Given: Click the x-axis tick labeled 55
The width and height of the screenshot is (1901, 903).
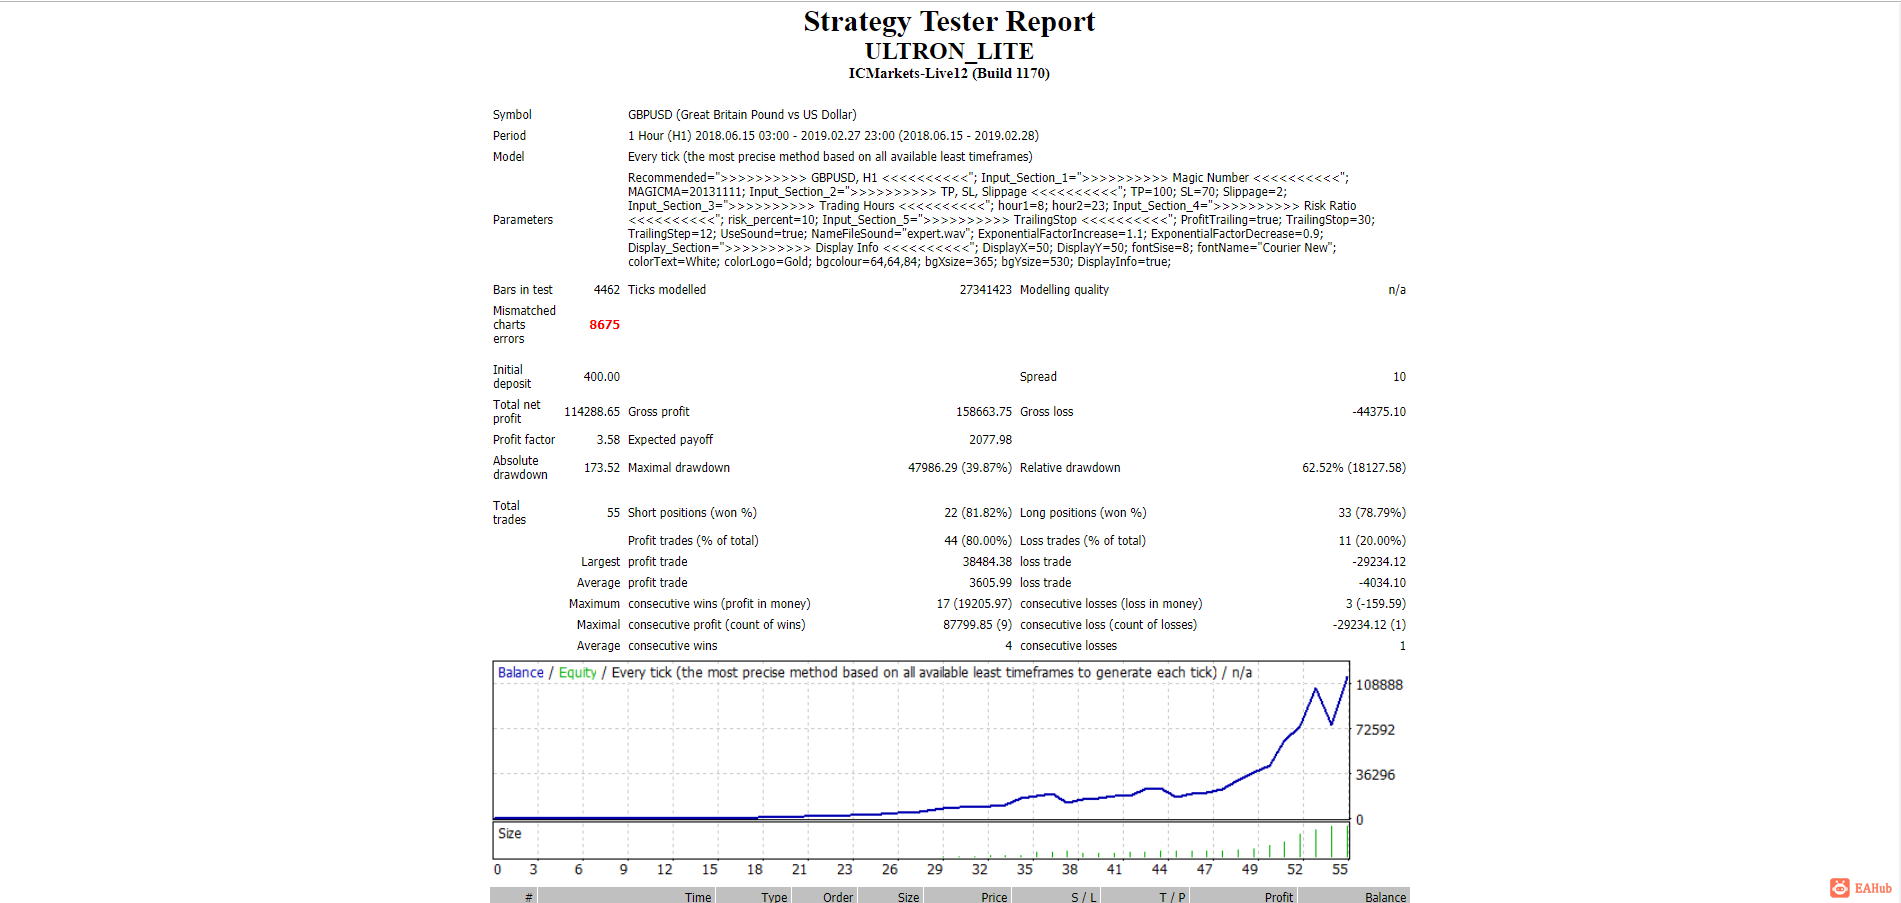Looking at the screenshot, I should 1340,870.
